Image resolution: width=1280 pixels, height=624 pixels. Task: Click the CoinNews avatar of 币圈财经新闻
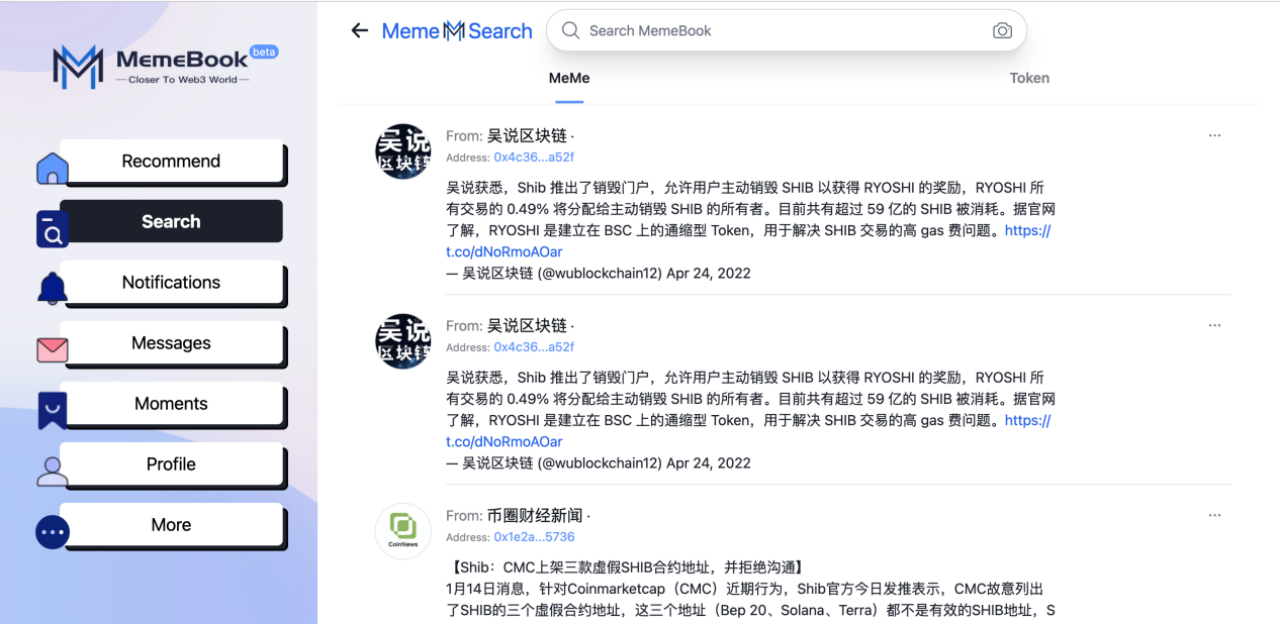click(x=403, y=531)
